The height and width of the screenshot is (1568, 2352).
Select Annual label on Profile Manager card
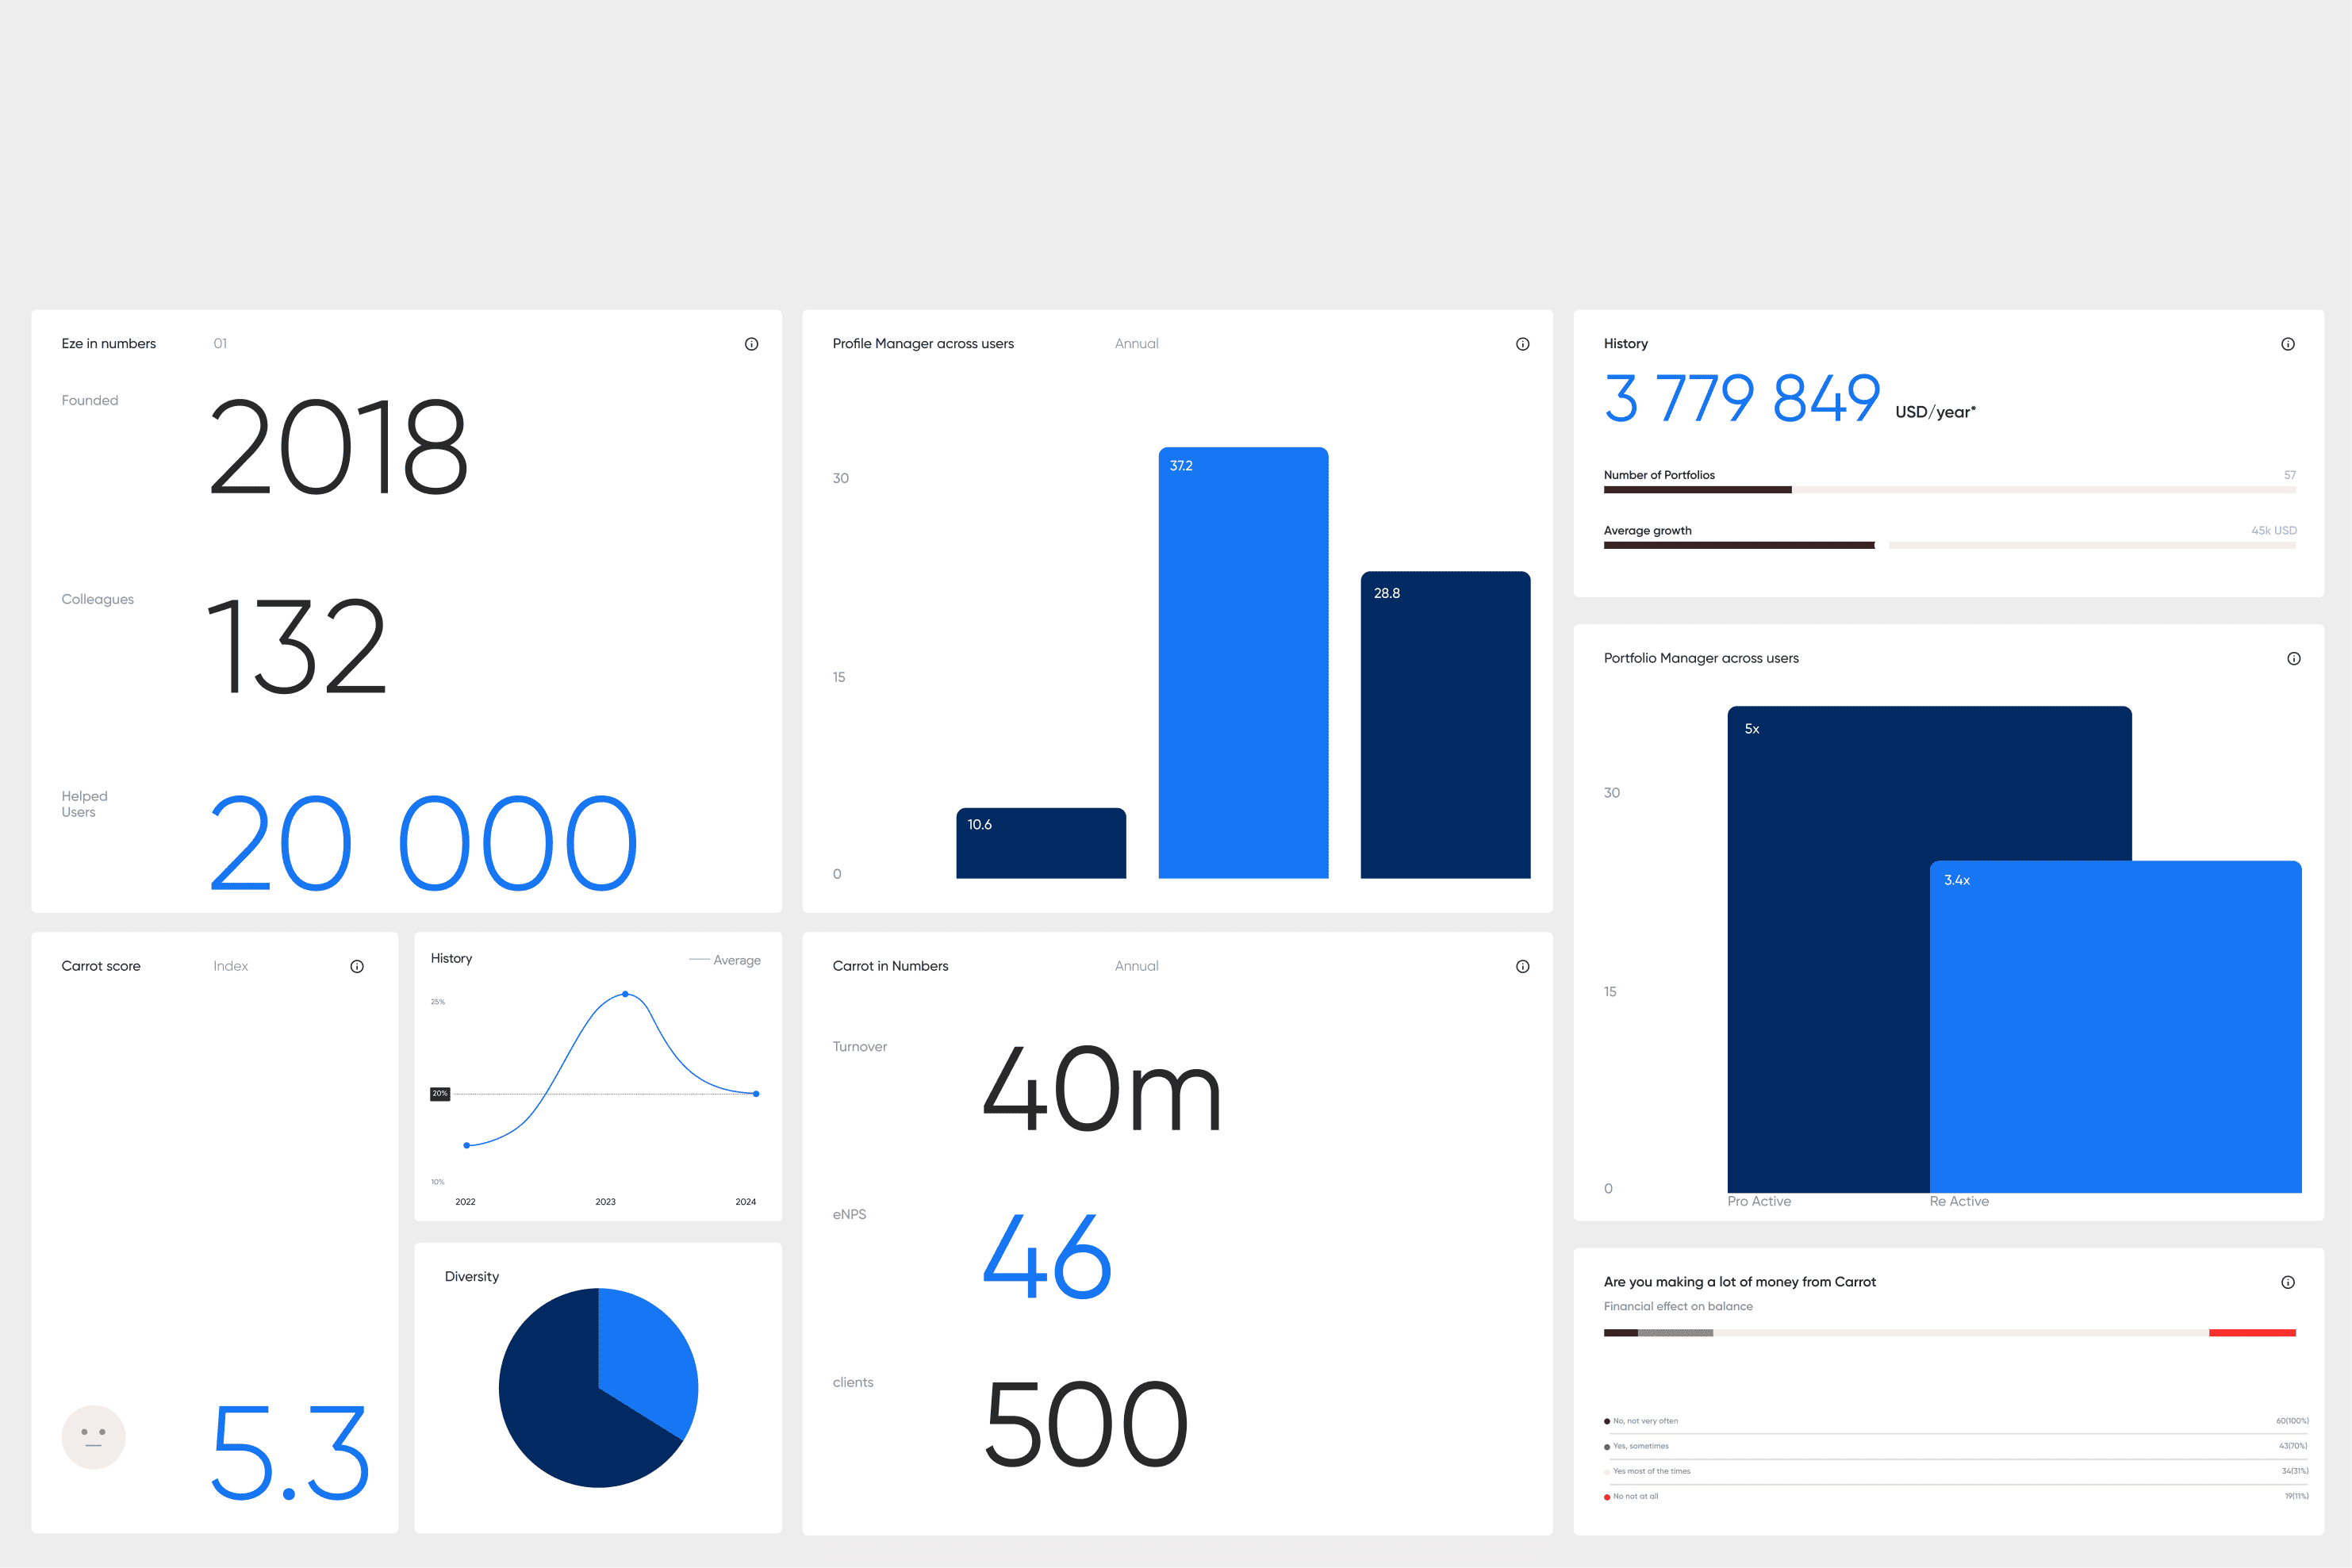1136,344
